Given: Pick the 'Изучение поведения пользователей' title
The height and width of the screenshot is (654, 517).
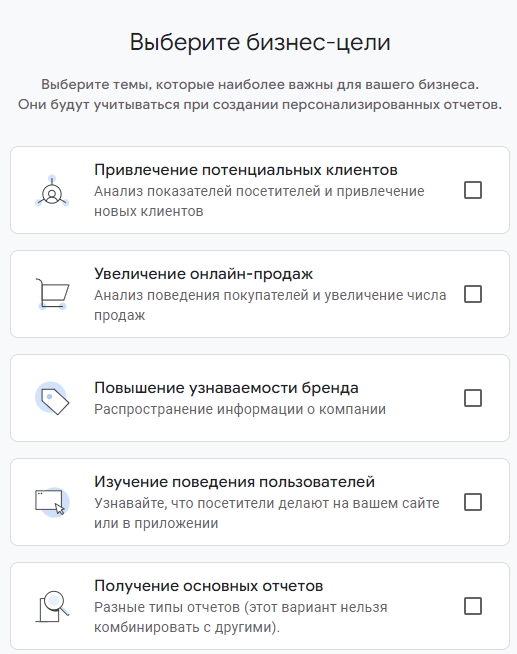Looking at the screenshot, I should (x=234, y=482).
